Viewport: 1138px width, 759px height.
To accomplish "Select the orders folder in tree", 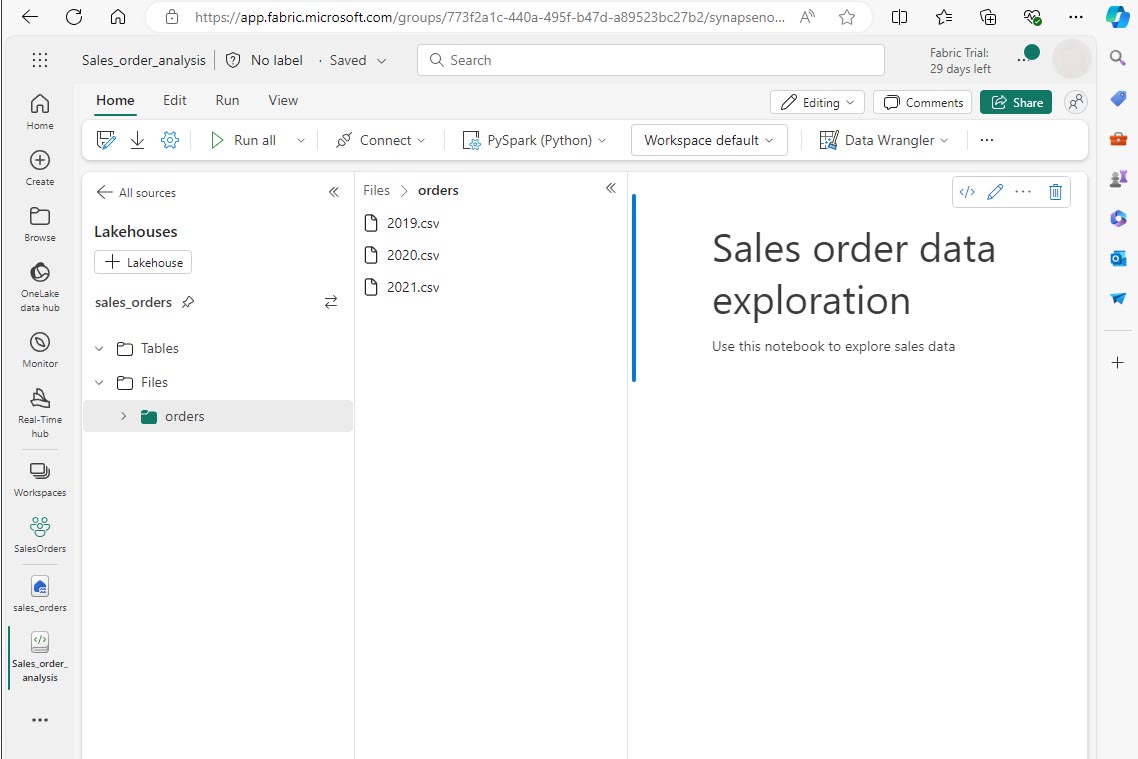I will [x=218, y=416].
